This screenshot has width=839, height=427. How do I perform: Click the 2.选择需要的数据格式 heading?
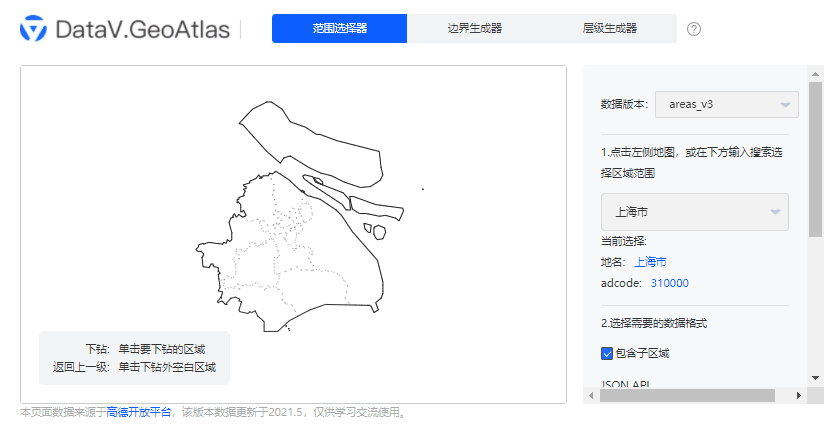654,323
